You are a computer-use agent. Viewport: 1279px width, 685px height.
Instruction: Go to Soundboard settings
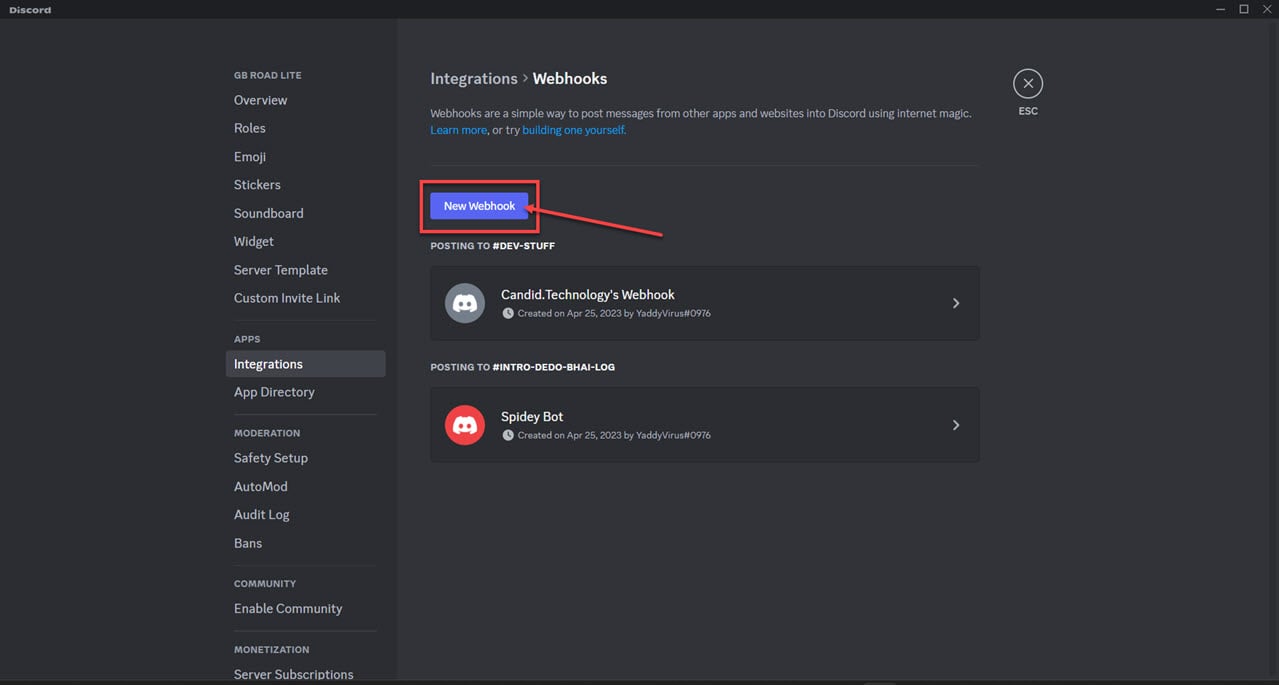tap(268, 213)
